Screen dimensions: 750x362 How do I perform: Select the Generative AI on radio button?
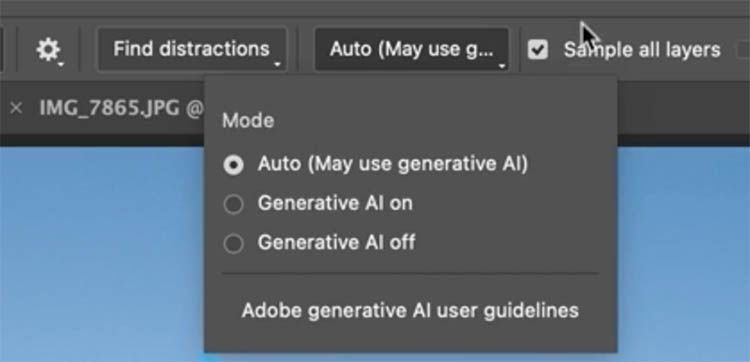tap(233, 205)
